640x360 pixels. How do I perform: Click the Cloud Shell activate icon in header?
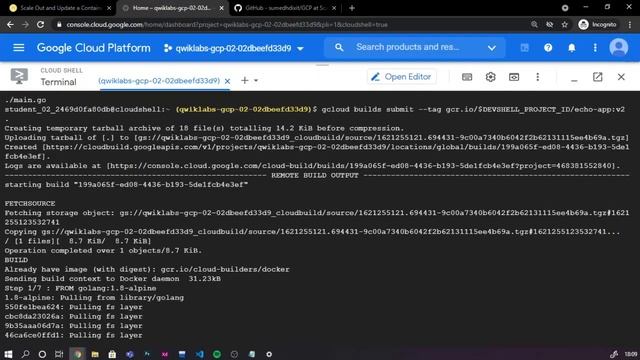tap(524, 48)
